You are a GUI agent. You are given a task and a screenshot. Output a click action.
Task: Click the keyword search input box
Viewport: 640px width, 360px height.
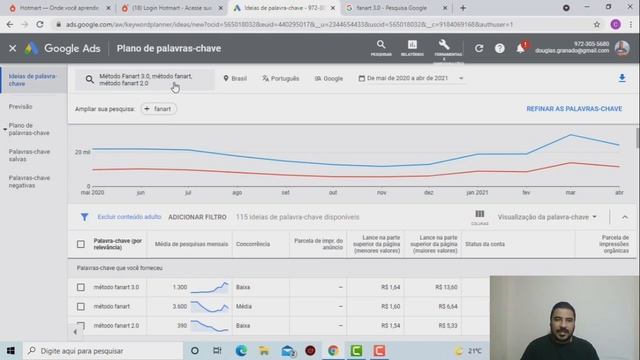[x=145, y=80]
